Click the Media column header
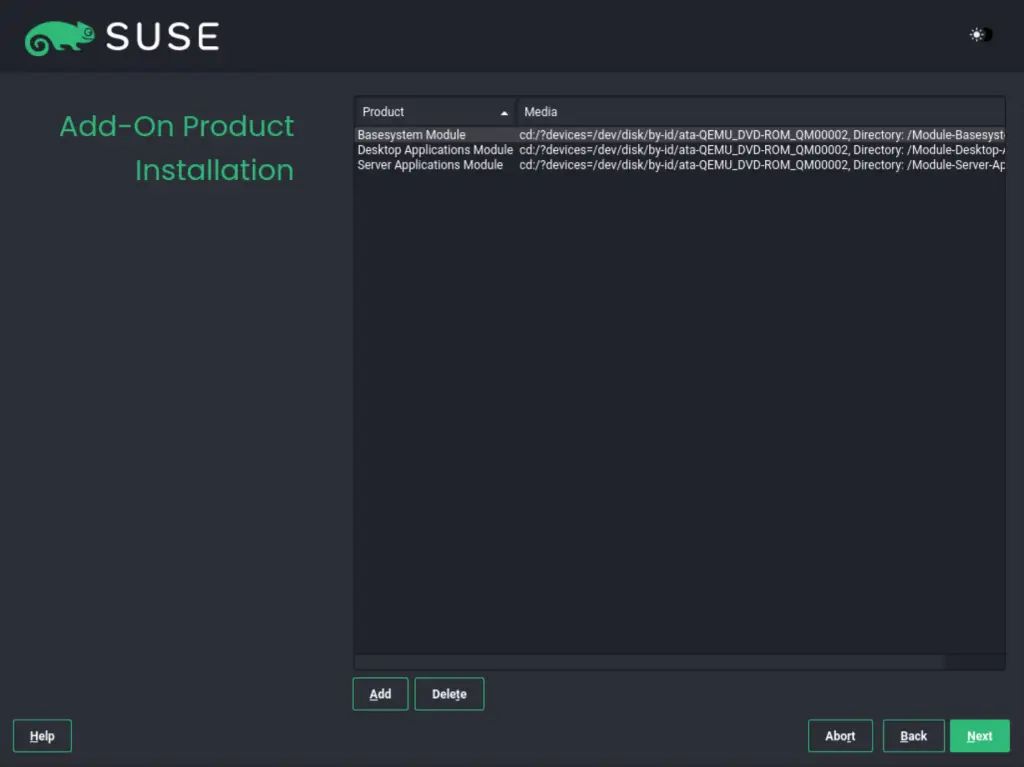The image size is (1024, 767). click(600, 111)
